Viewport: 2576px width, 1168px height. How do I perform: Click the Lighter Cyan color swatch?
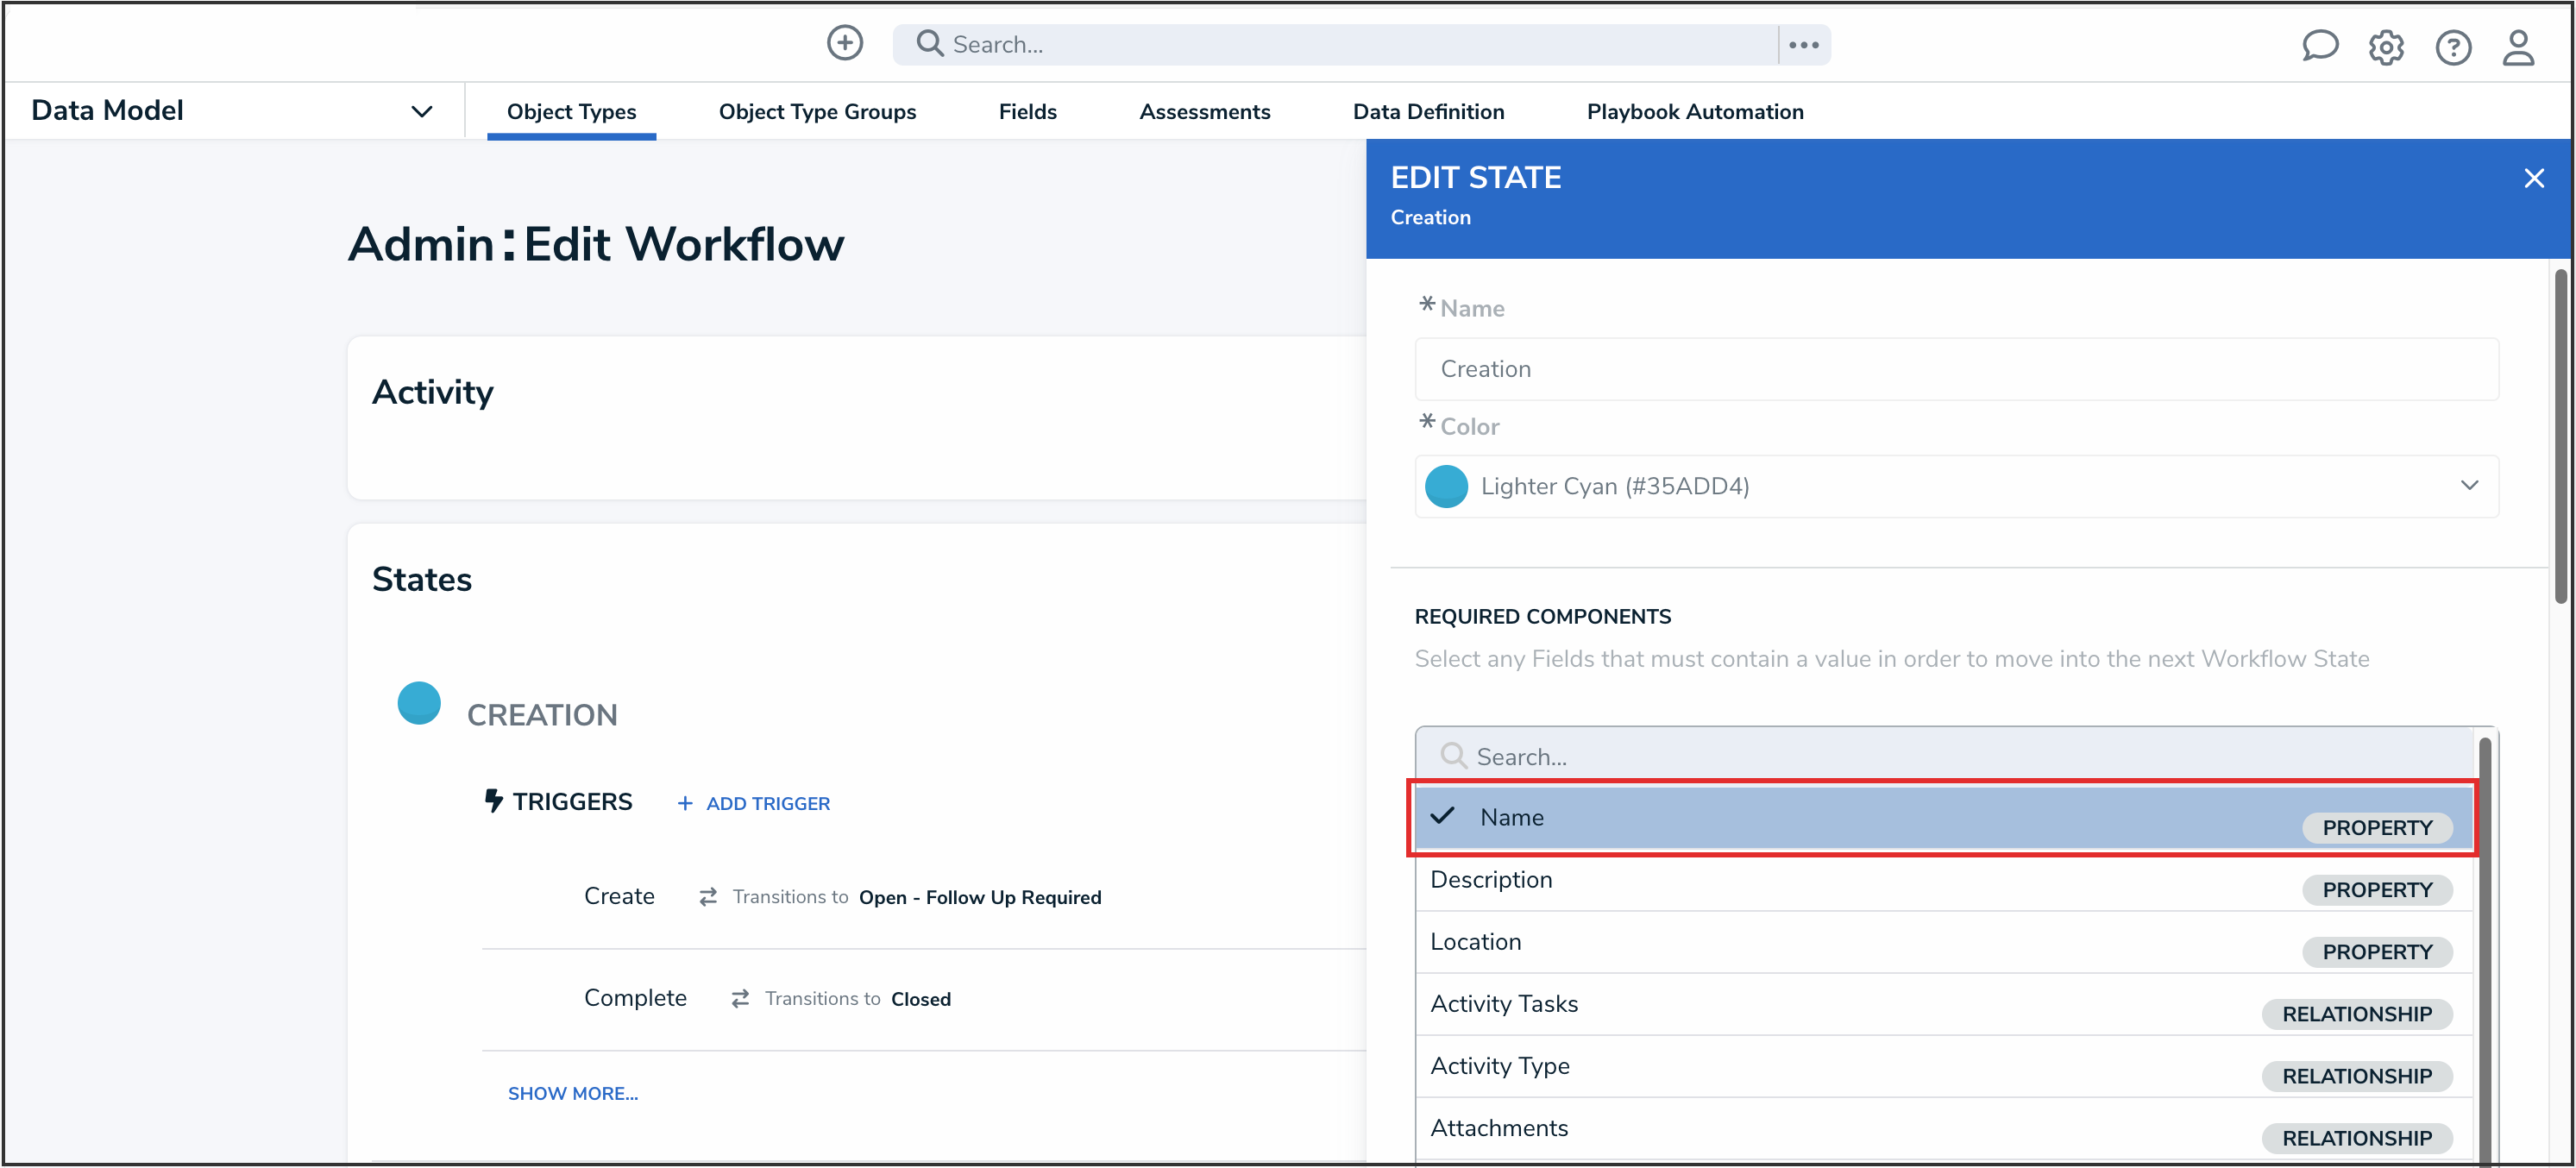point(1446,487)
